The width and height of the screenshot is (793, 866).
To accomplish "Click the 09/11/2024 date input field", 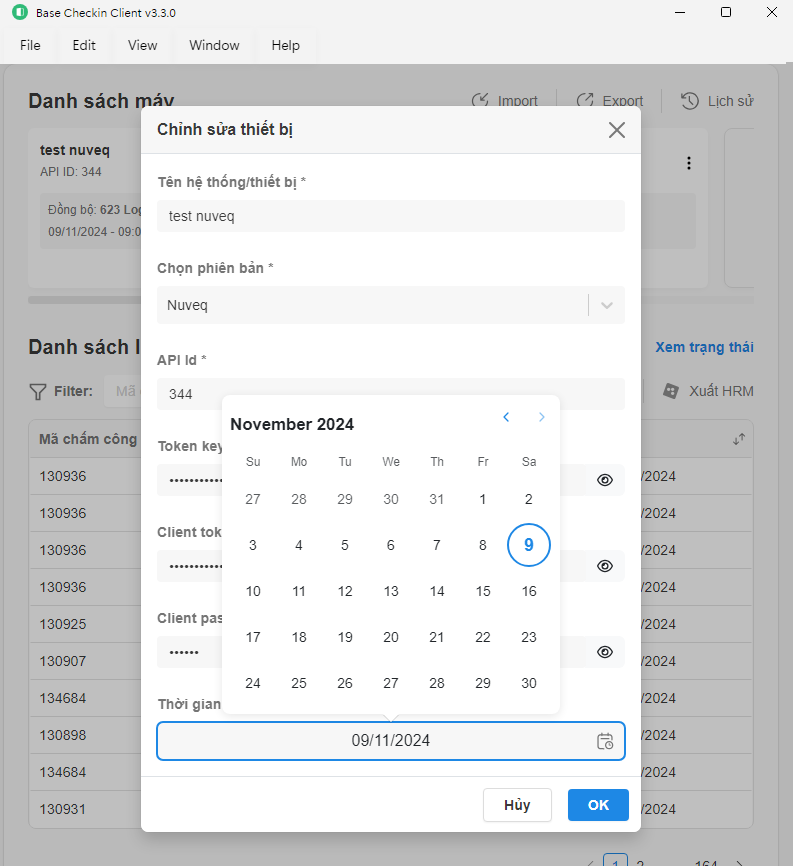I will coord(391,741).
